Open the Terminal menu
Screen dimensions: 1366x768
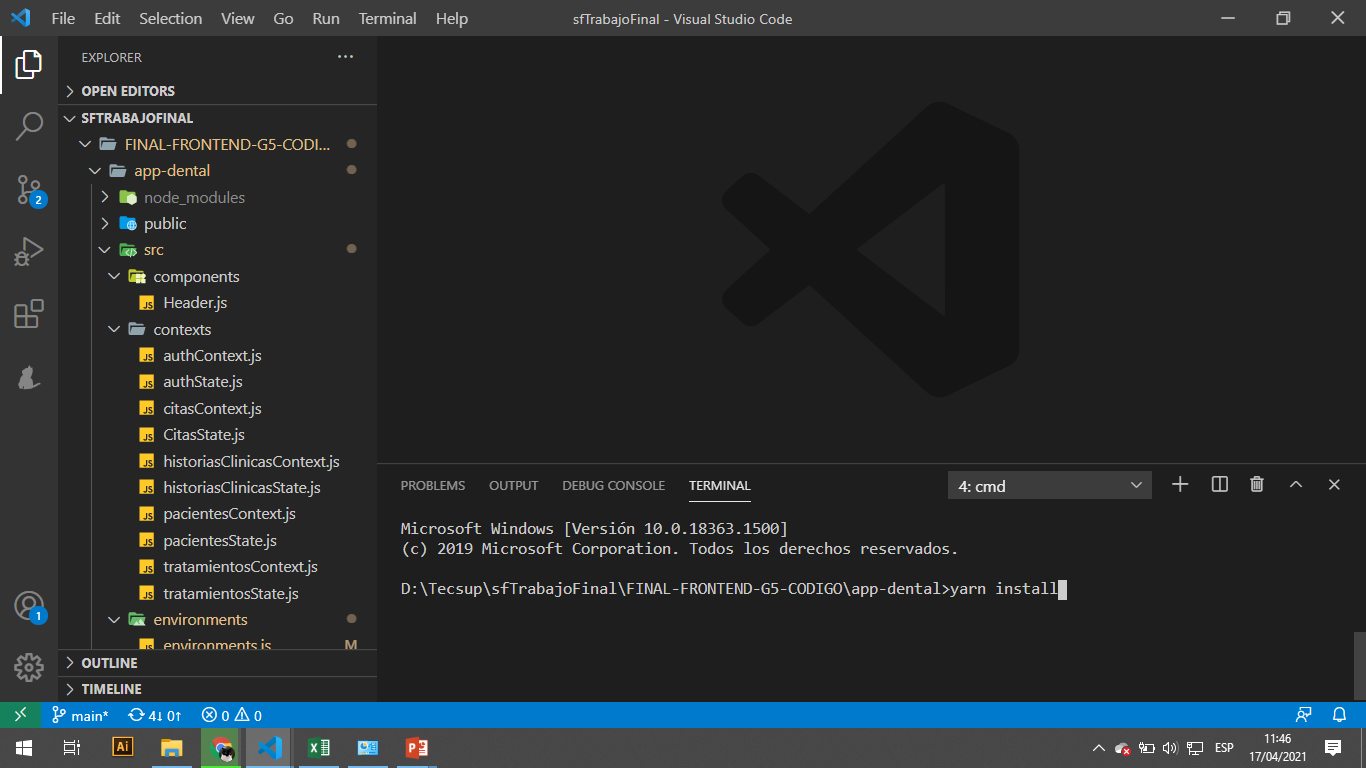pos(387,18)
